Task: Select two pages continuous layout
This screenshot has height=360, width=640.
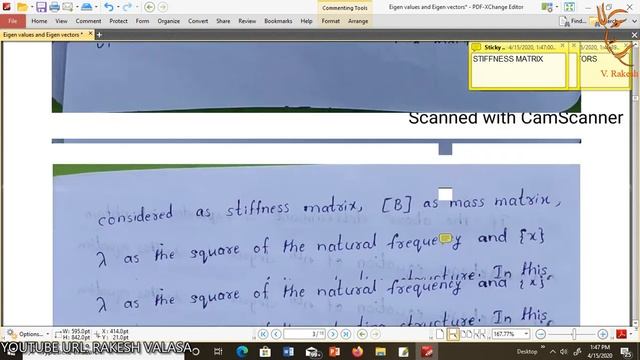Action: [480, 334]
